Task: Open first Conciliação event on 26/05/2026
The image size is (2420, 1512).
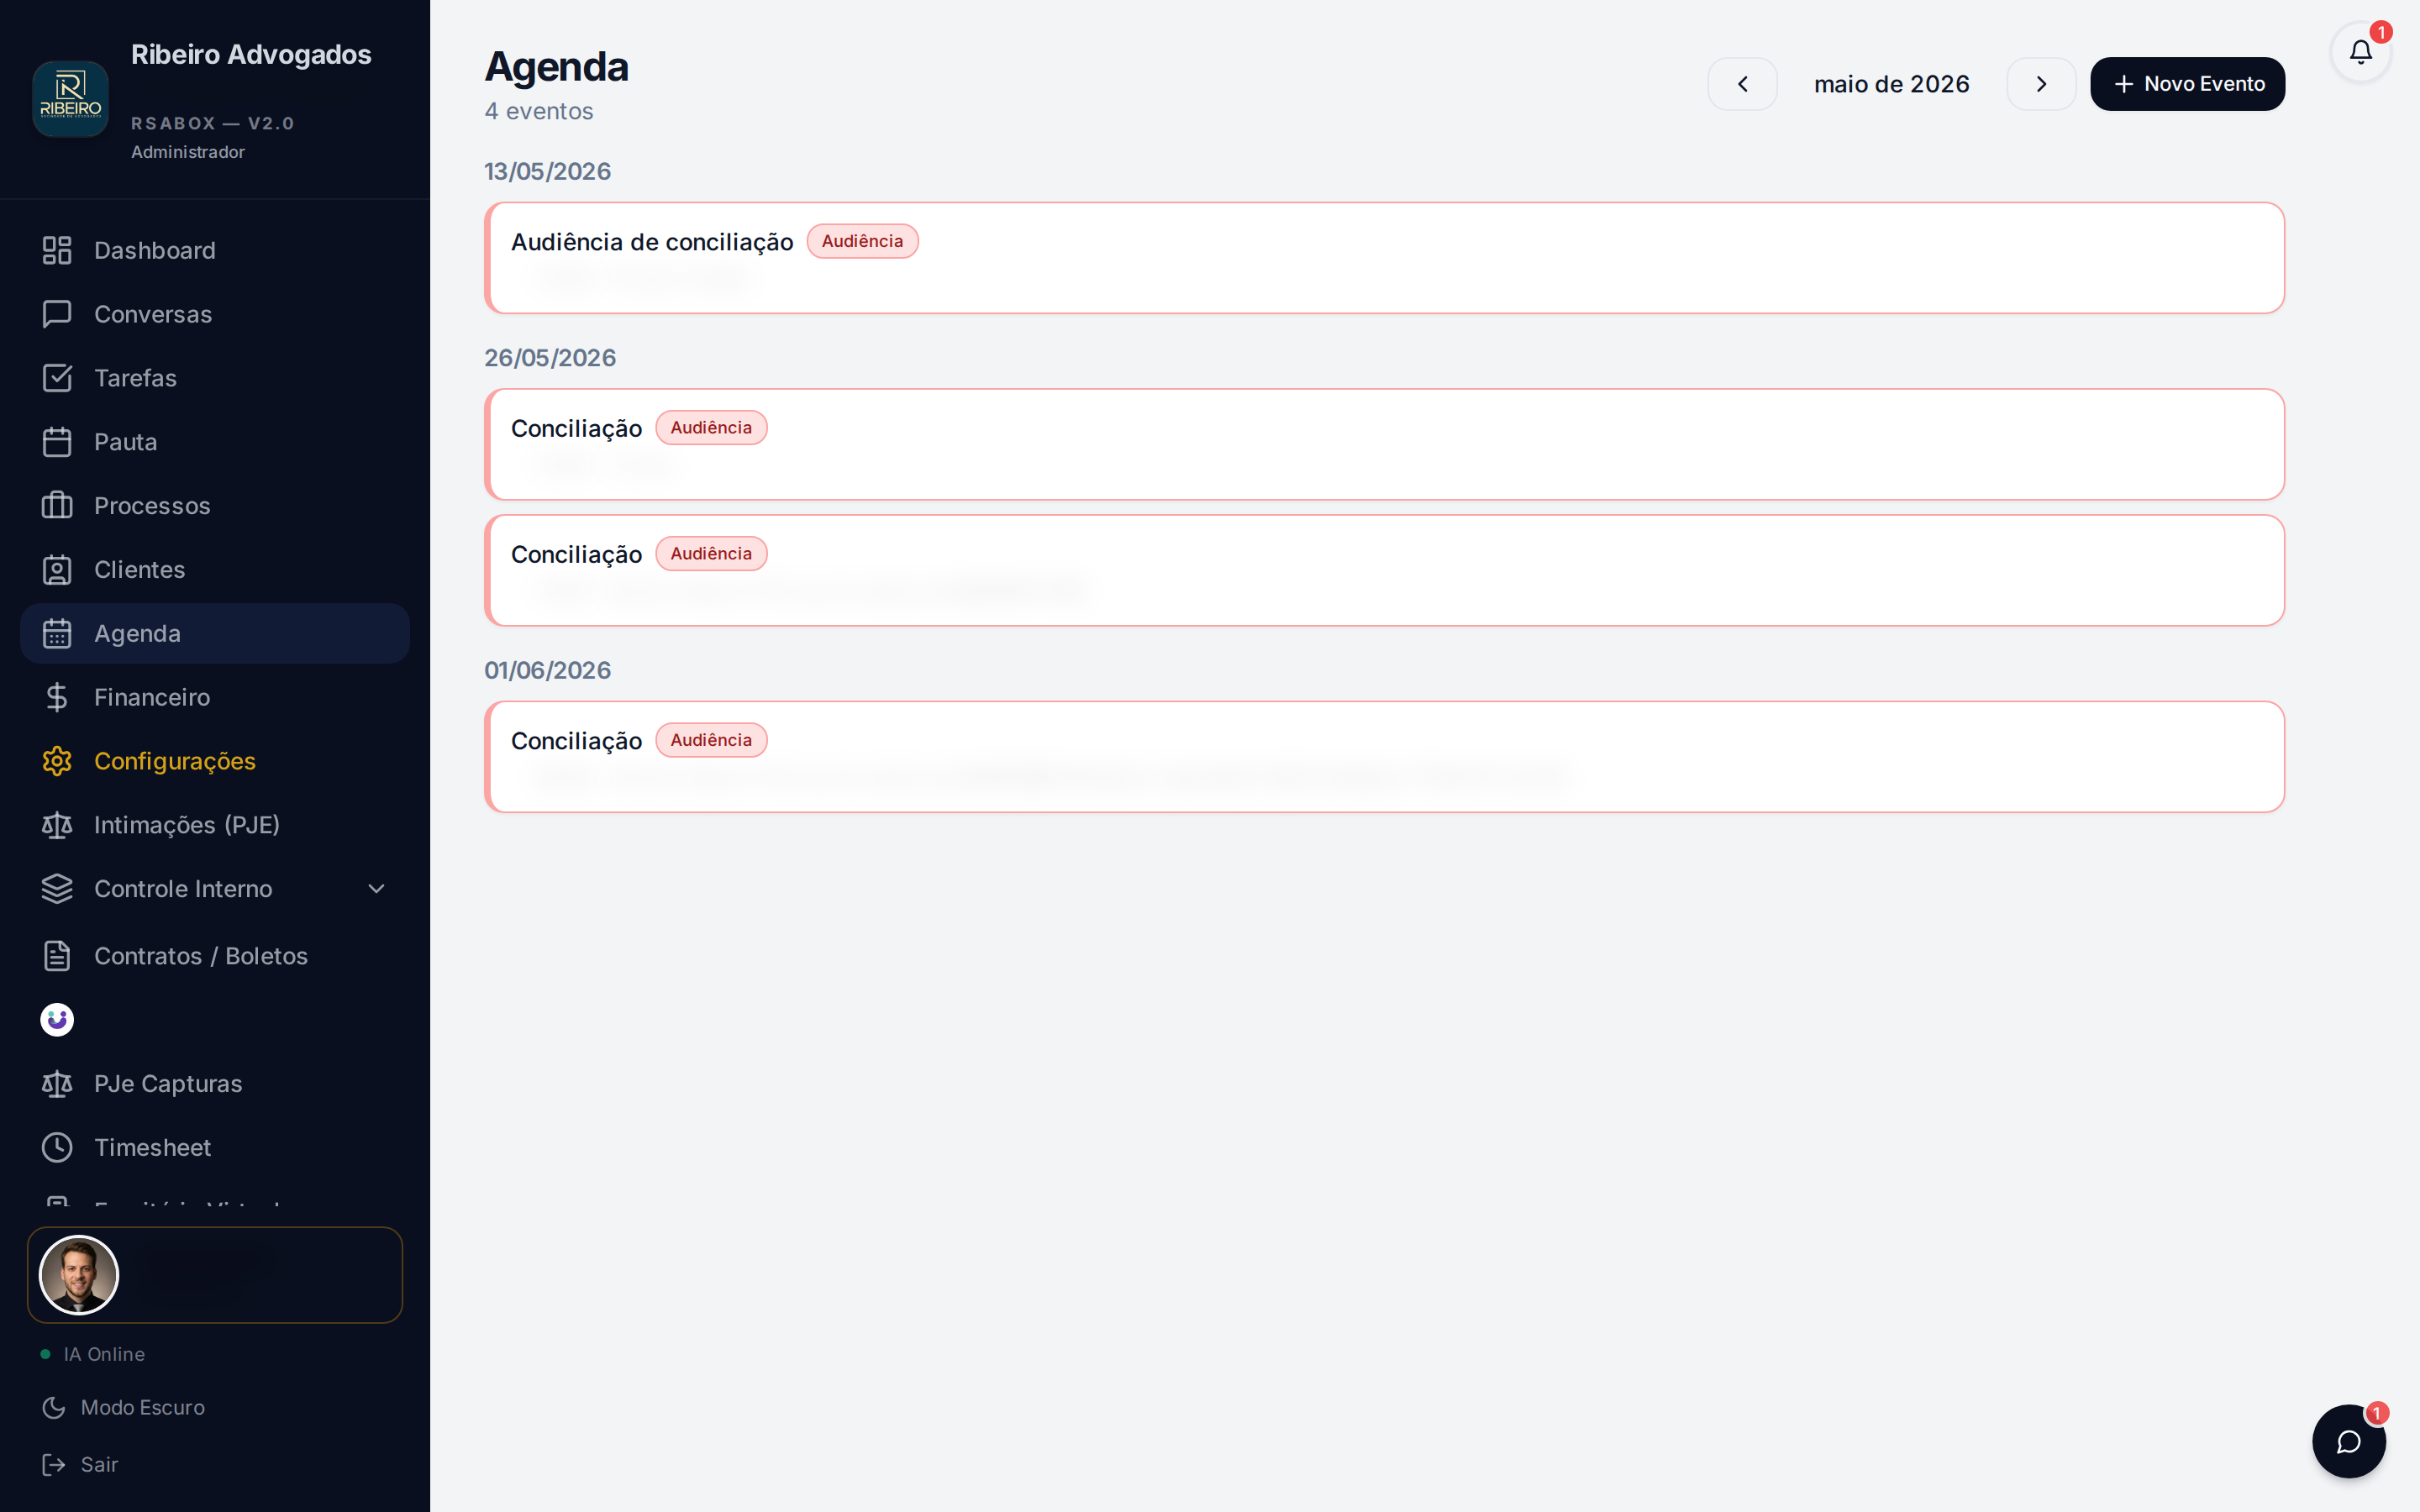Action: [1384, 444]
